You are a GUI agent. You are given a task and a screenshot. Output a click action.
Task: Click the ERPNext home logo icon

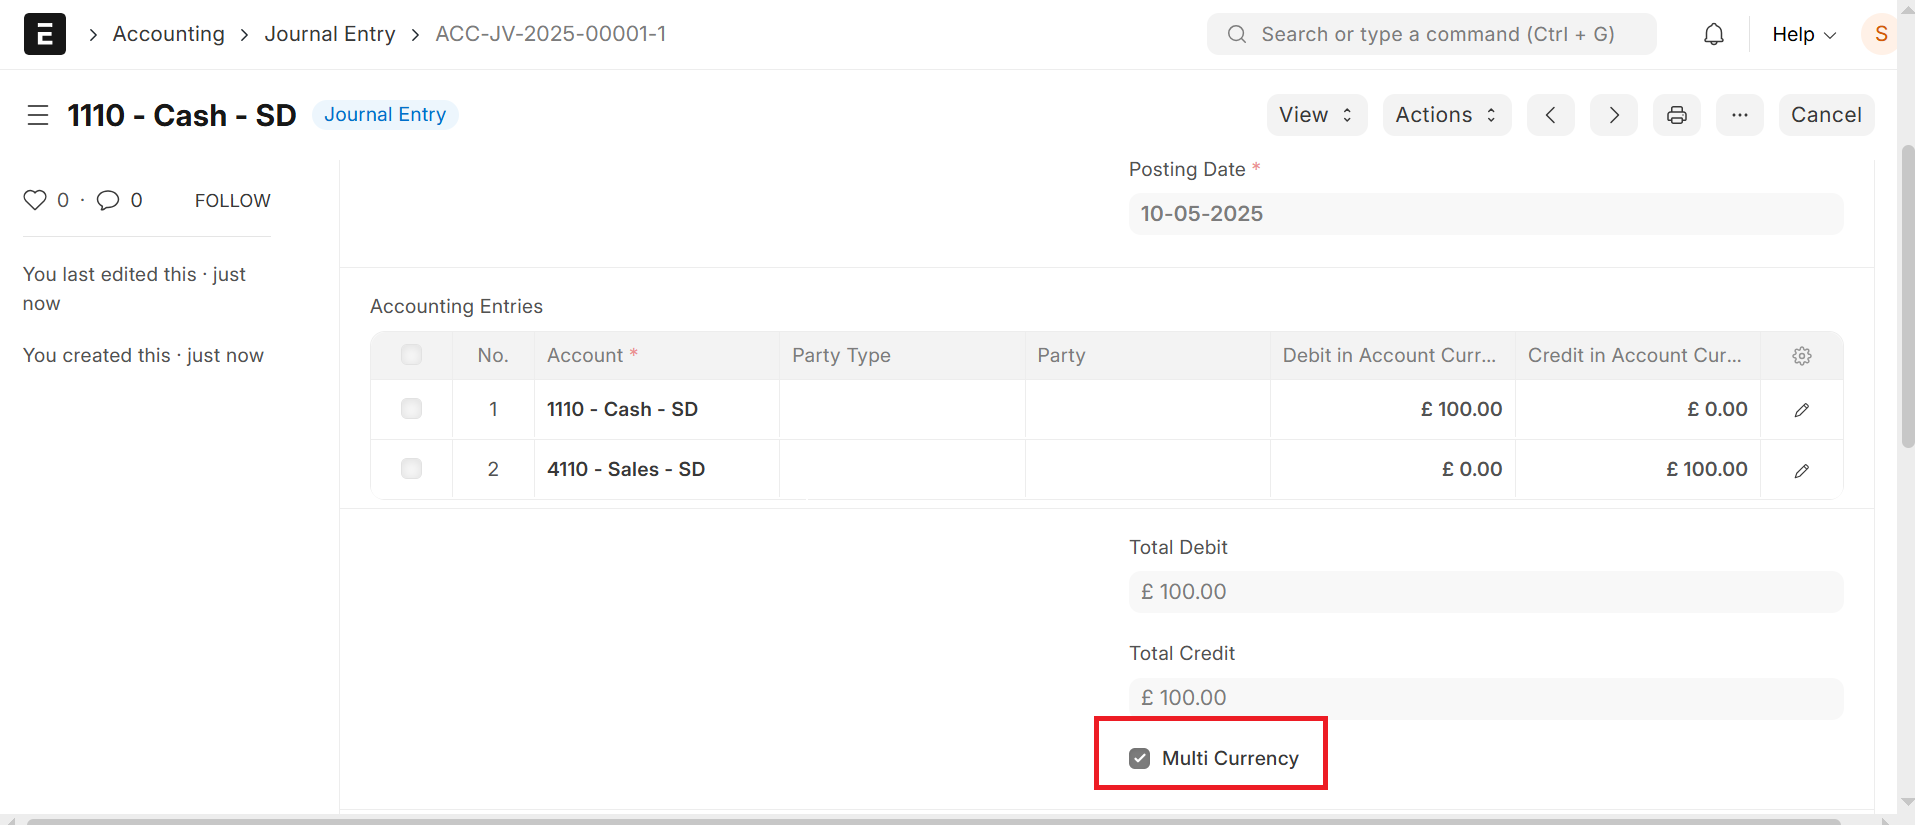(45, 34)
